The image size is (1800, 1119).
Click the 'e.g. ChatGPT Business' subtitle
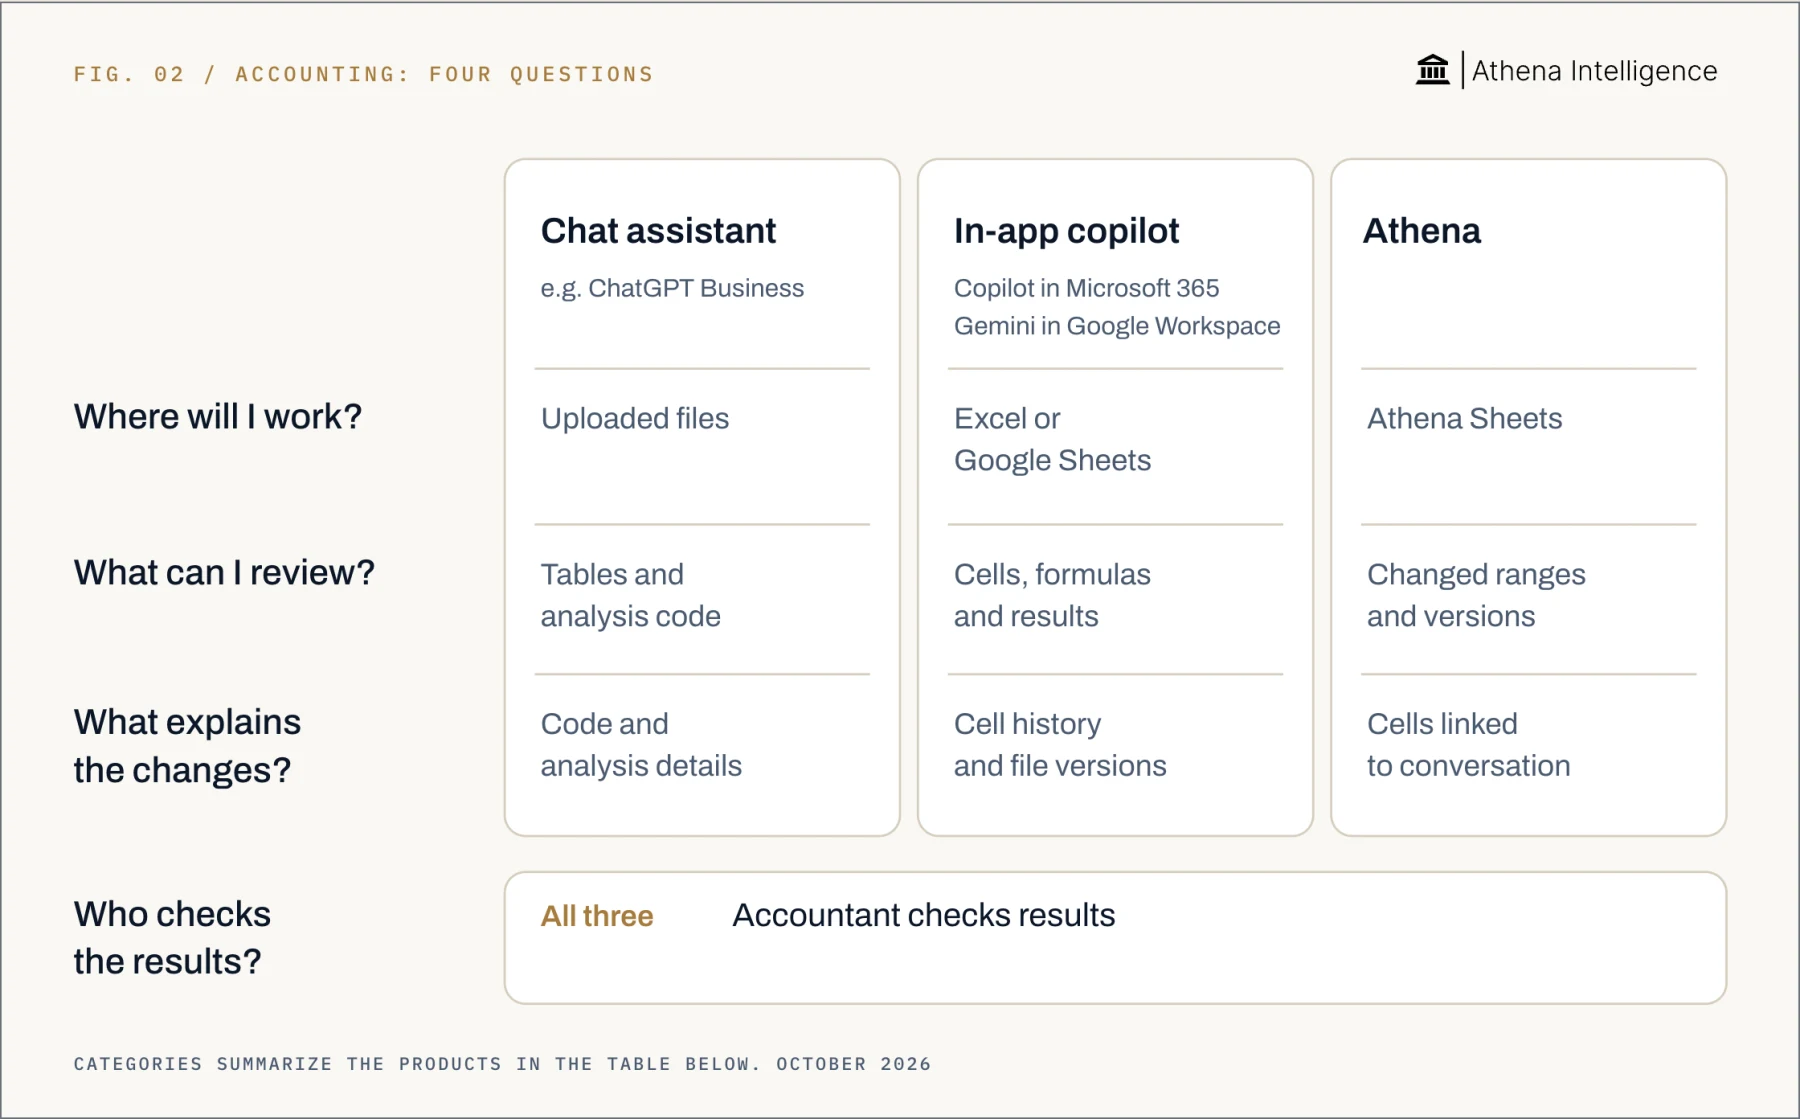(x=672, y=288)
